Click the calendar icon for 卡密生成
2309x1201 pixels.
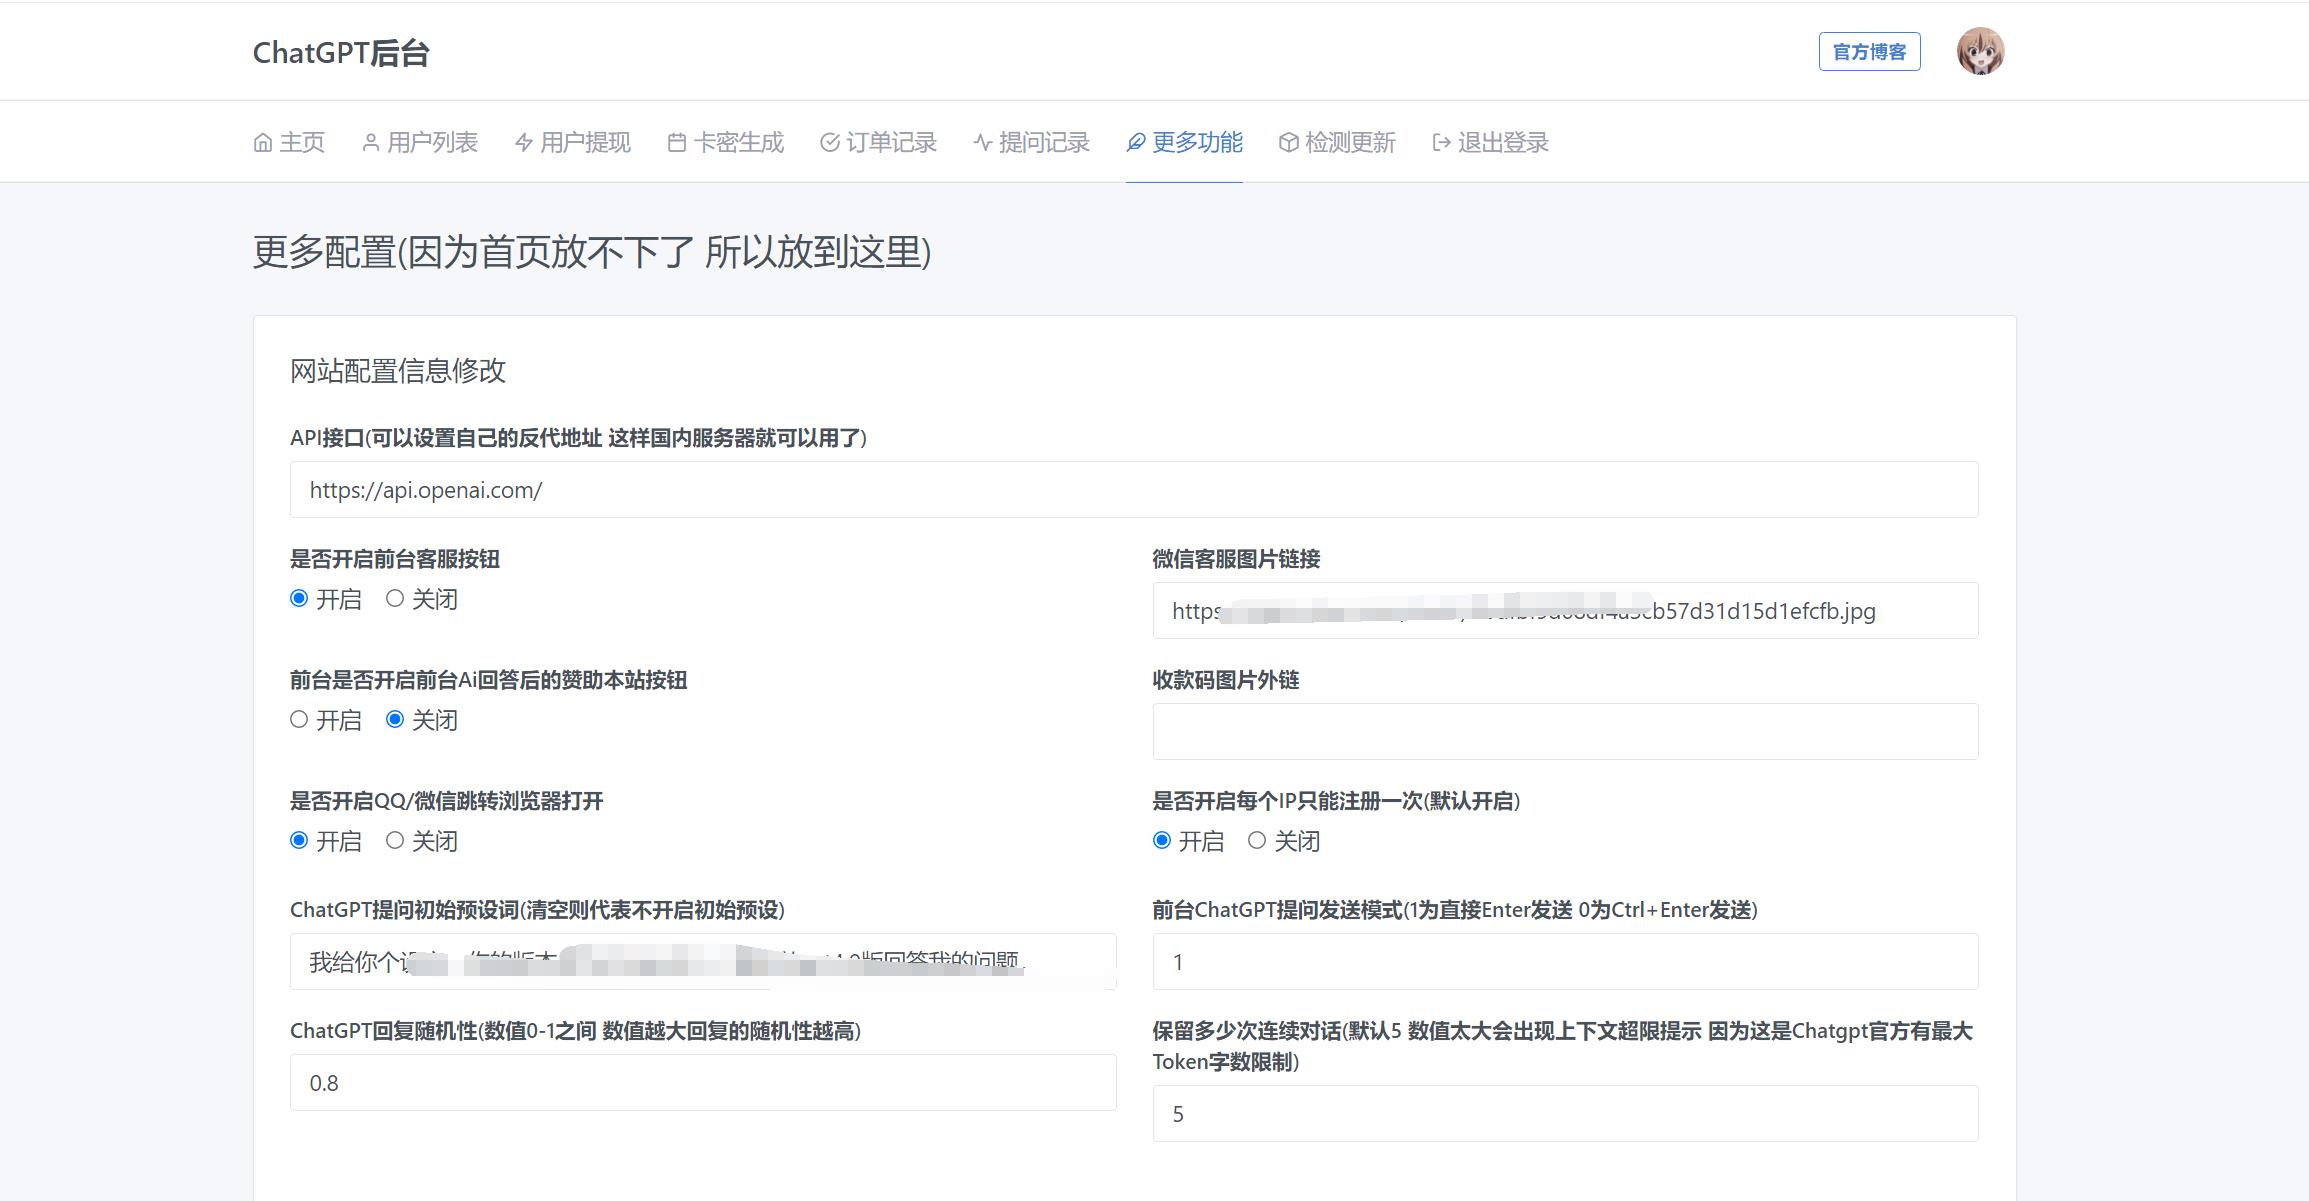[677, 143]
